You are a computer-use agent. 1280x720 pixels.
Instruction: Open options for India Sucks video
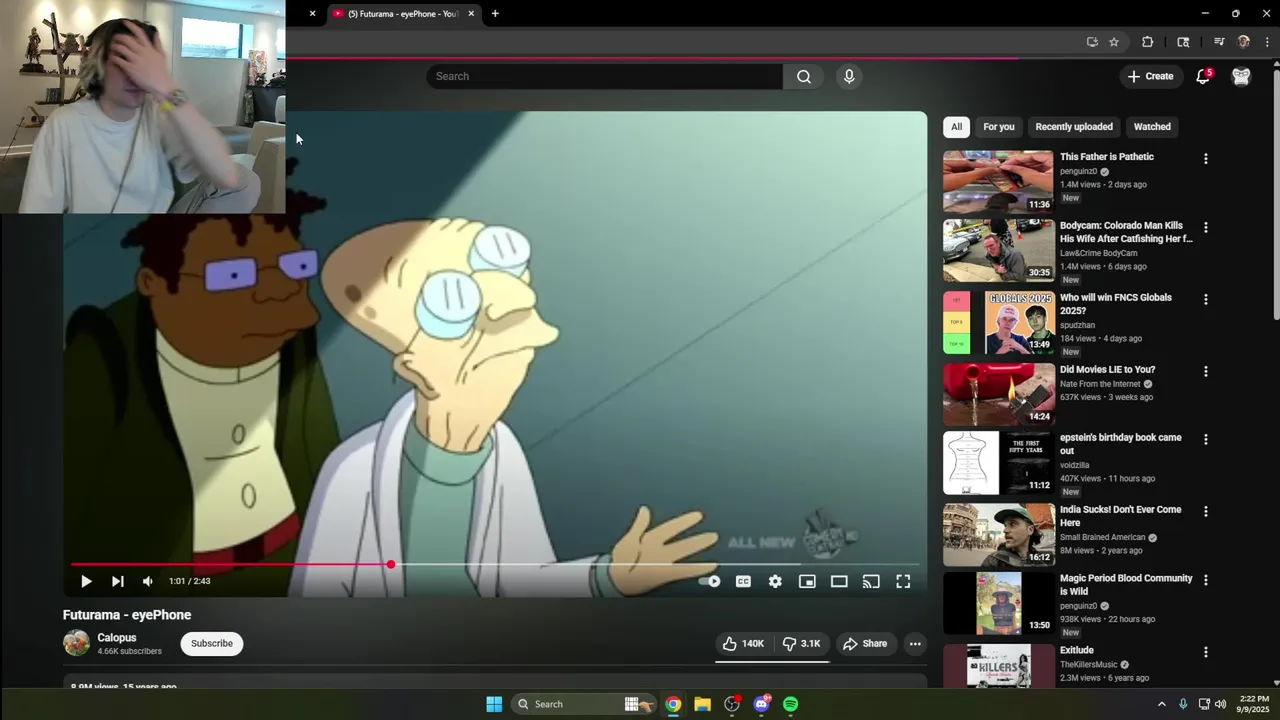tap(1205, 512)
